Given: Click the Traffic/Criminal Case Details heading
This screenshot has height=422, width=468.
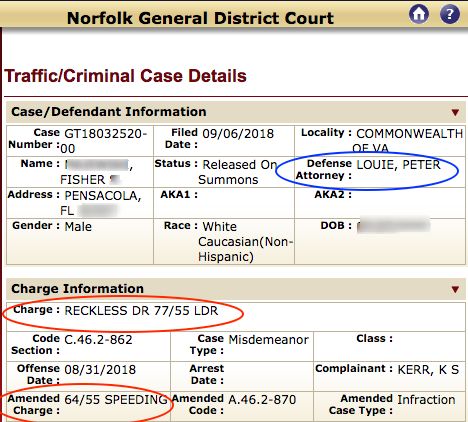Looking at the screenshot, I should coord(125,76).
